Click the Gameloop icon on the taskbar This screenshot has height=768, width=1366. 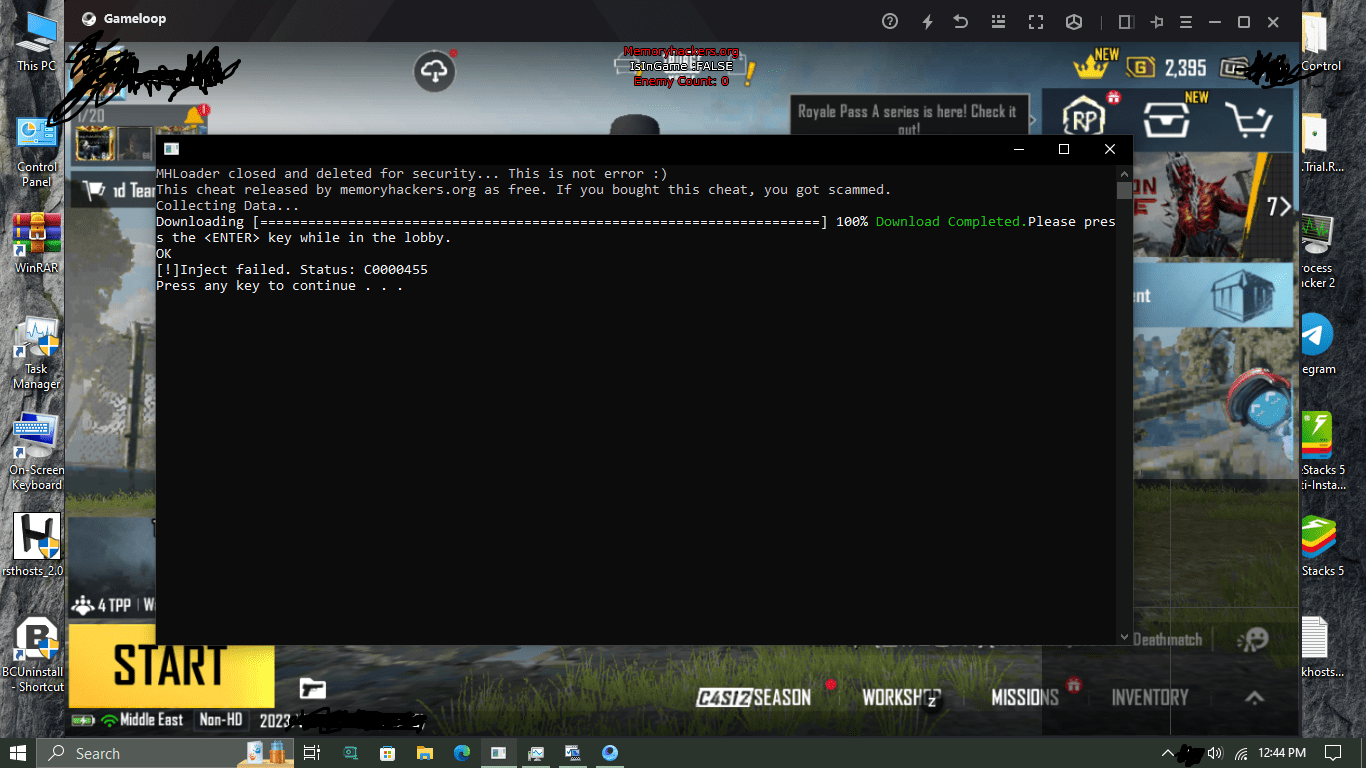click(x=610, y=753)
